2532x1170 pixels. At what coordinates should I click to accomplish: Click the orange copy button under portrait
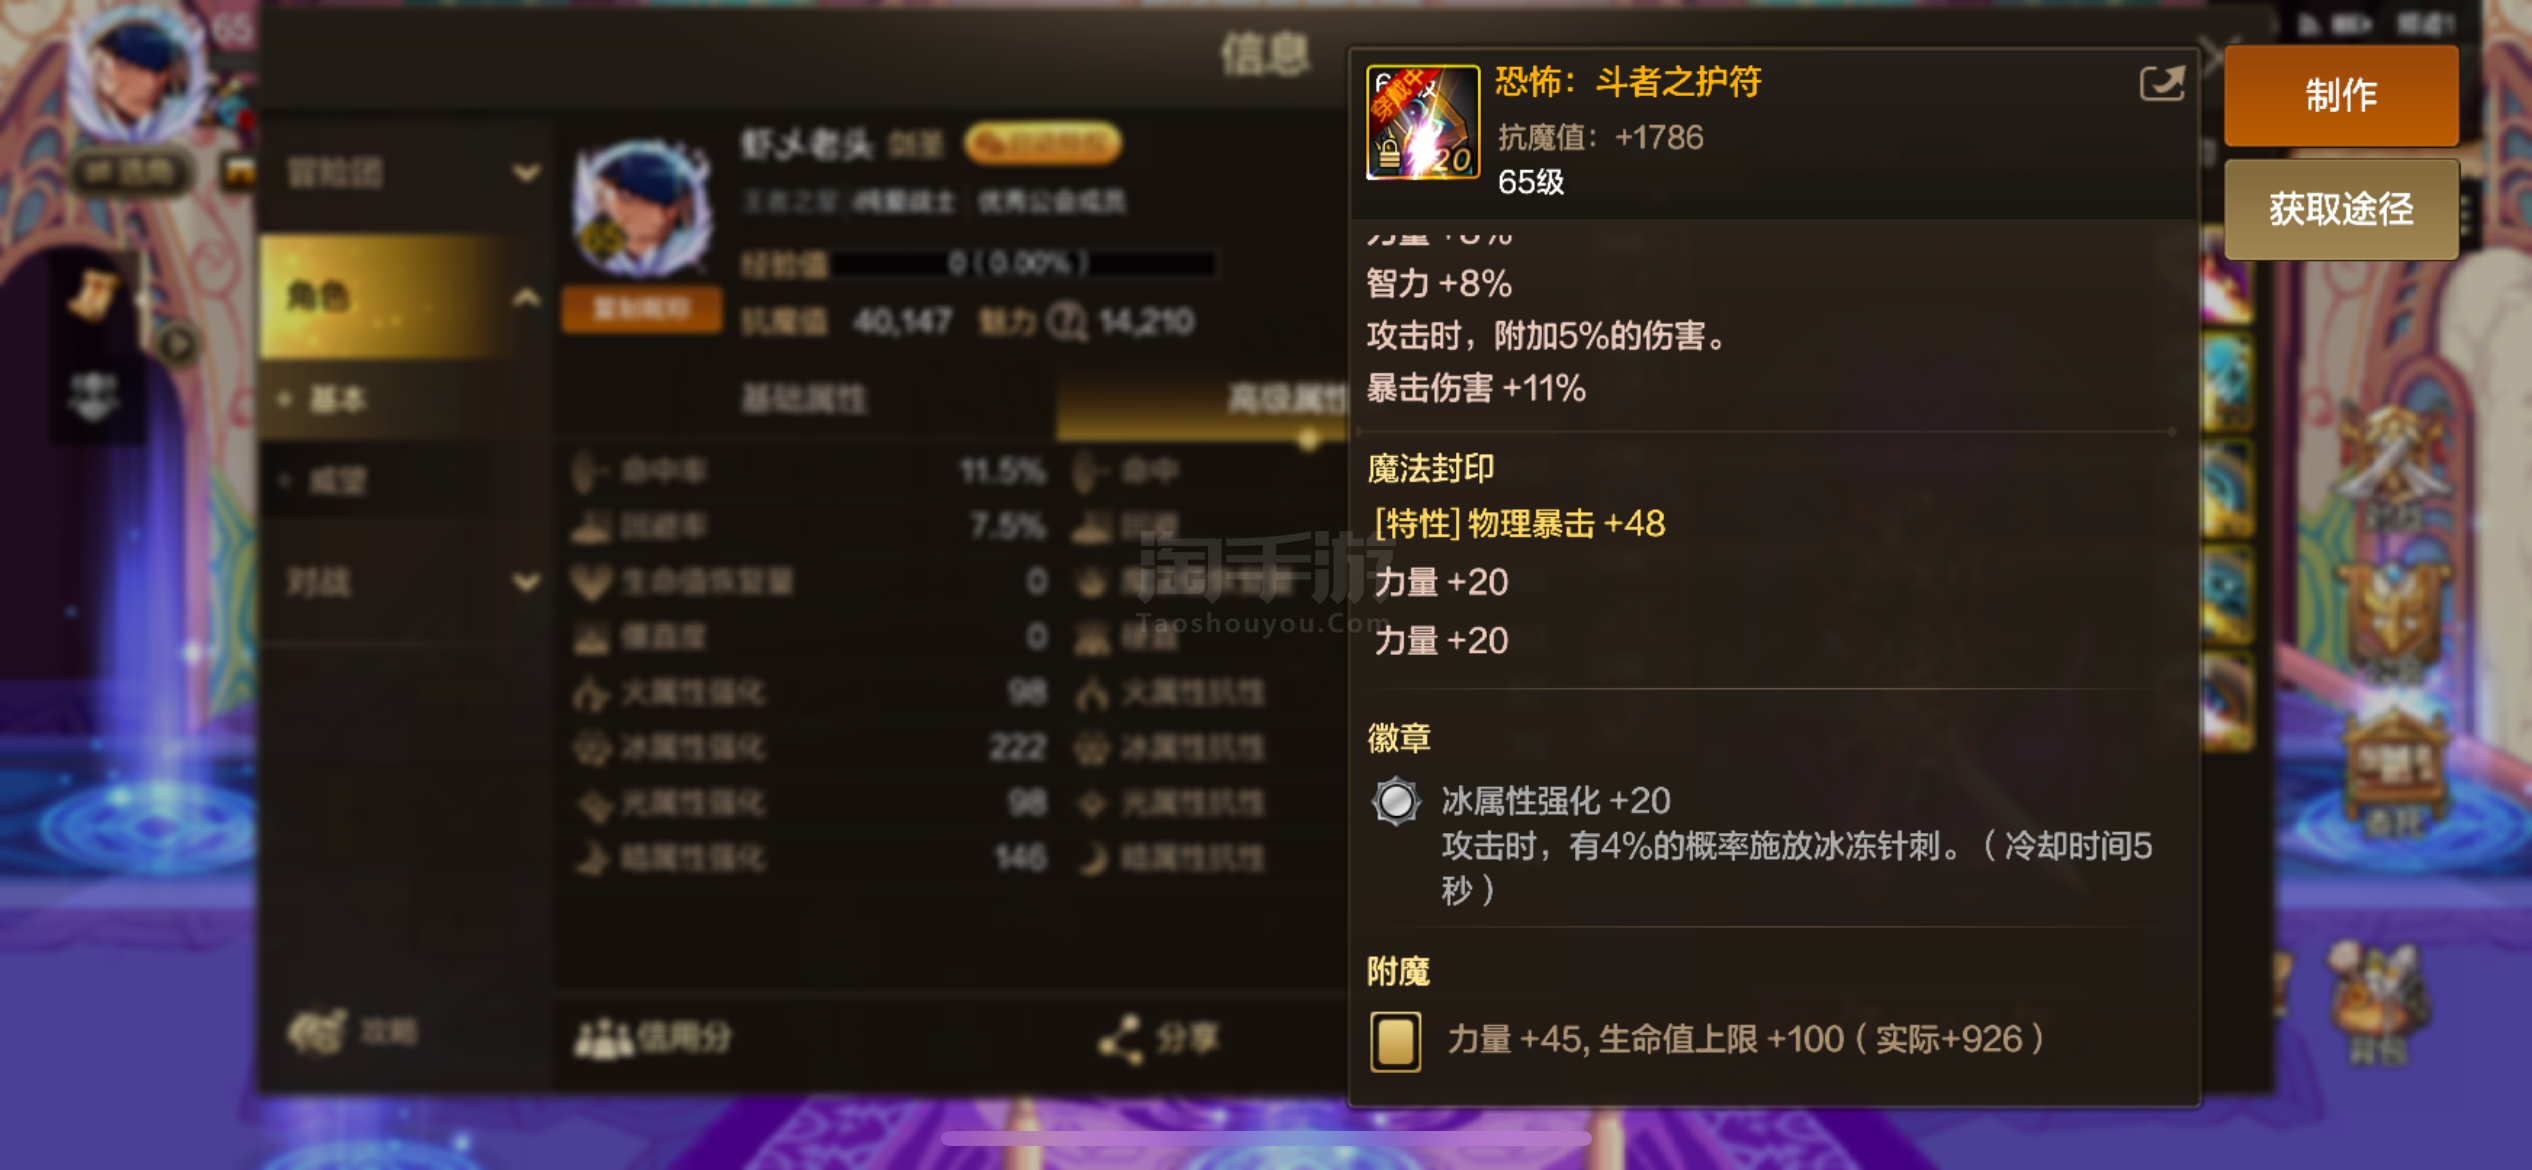pyautogui.click(x=642, y=308)
